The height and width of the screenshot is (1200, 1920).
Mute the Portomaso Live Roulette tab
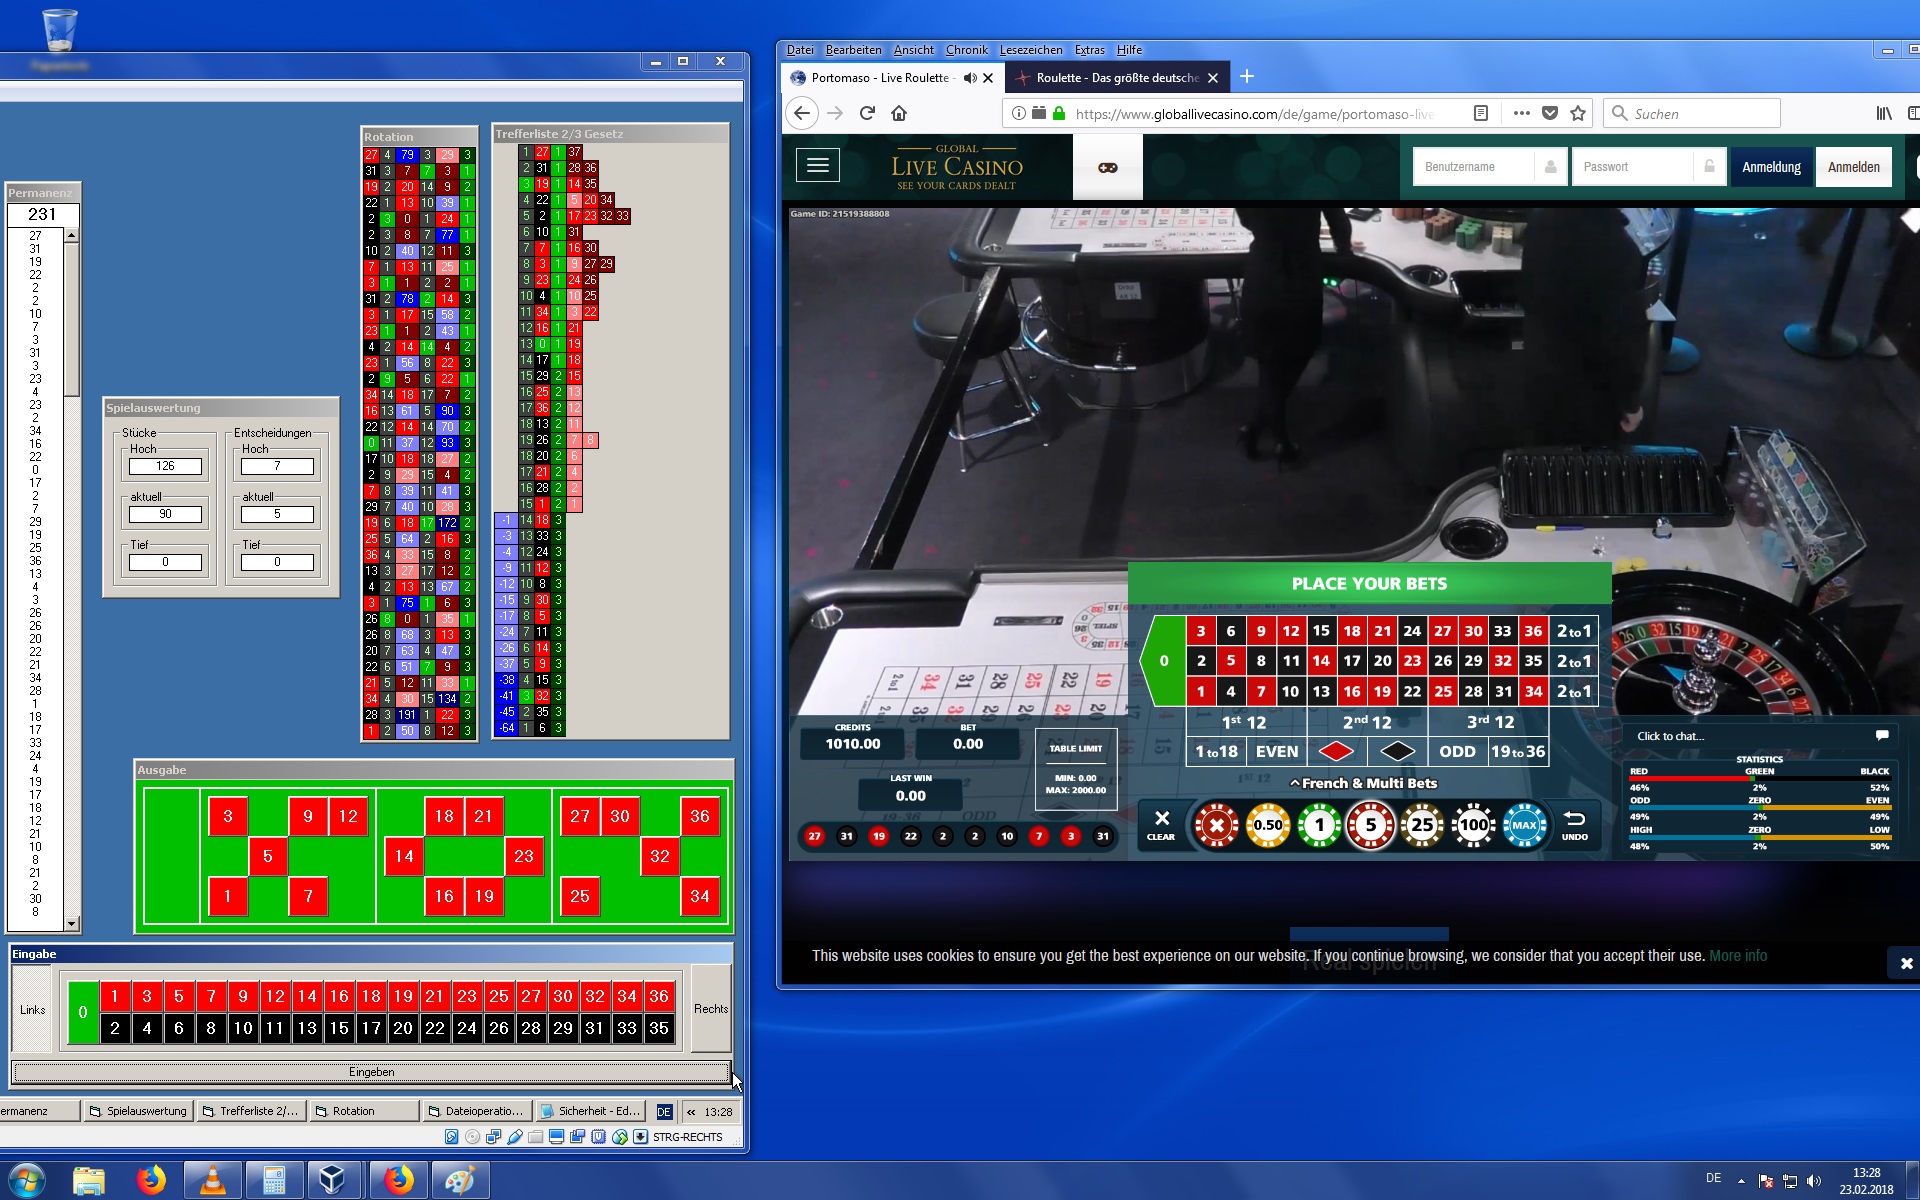pos(969,78)
